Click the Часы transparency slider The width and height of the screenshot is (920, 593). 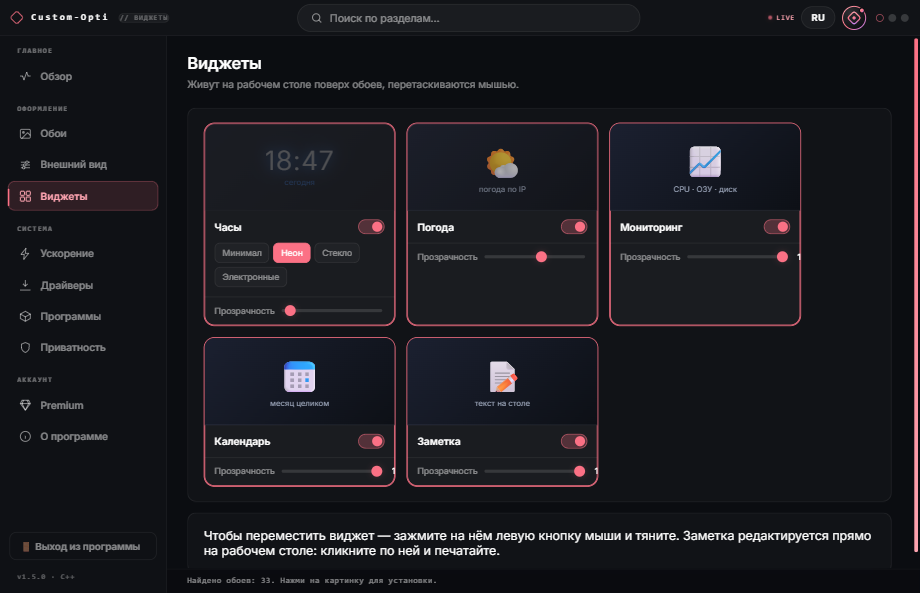[332, 311]
